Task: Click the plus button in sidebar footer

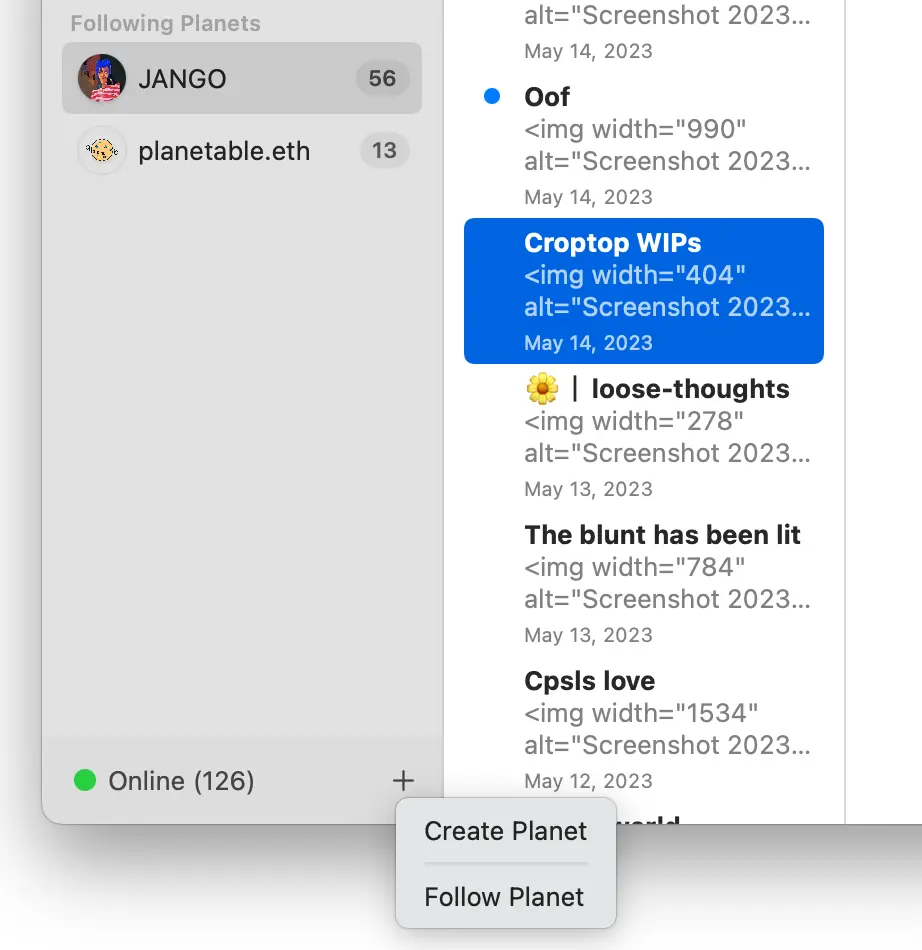Action: point(403,781)
